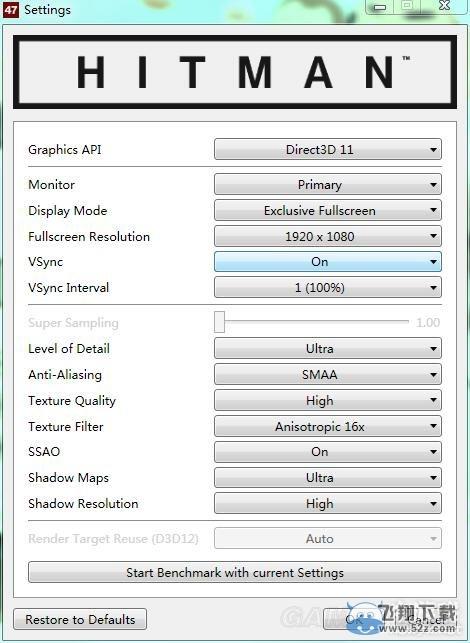
Task: Click the OK button
Action: (354, 619)
